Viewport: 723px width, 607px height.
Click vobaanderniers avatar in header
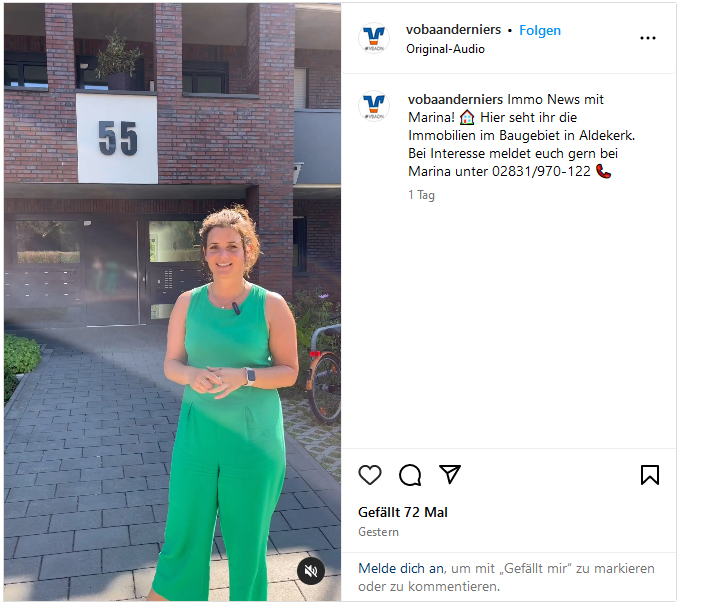(x=374, y=38)
